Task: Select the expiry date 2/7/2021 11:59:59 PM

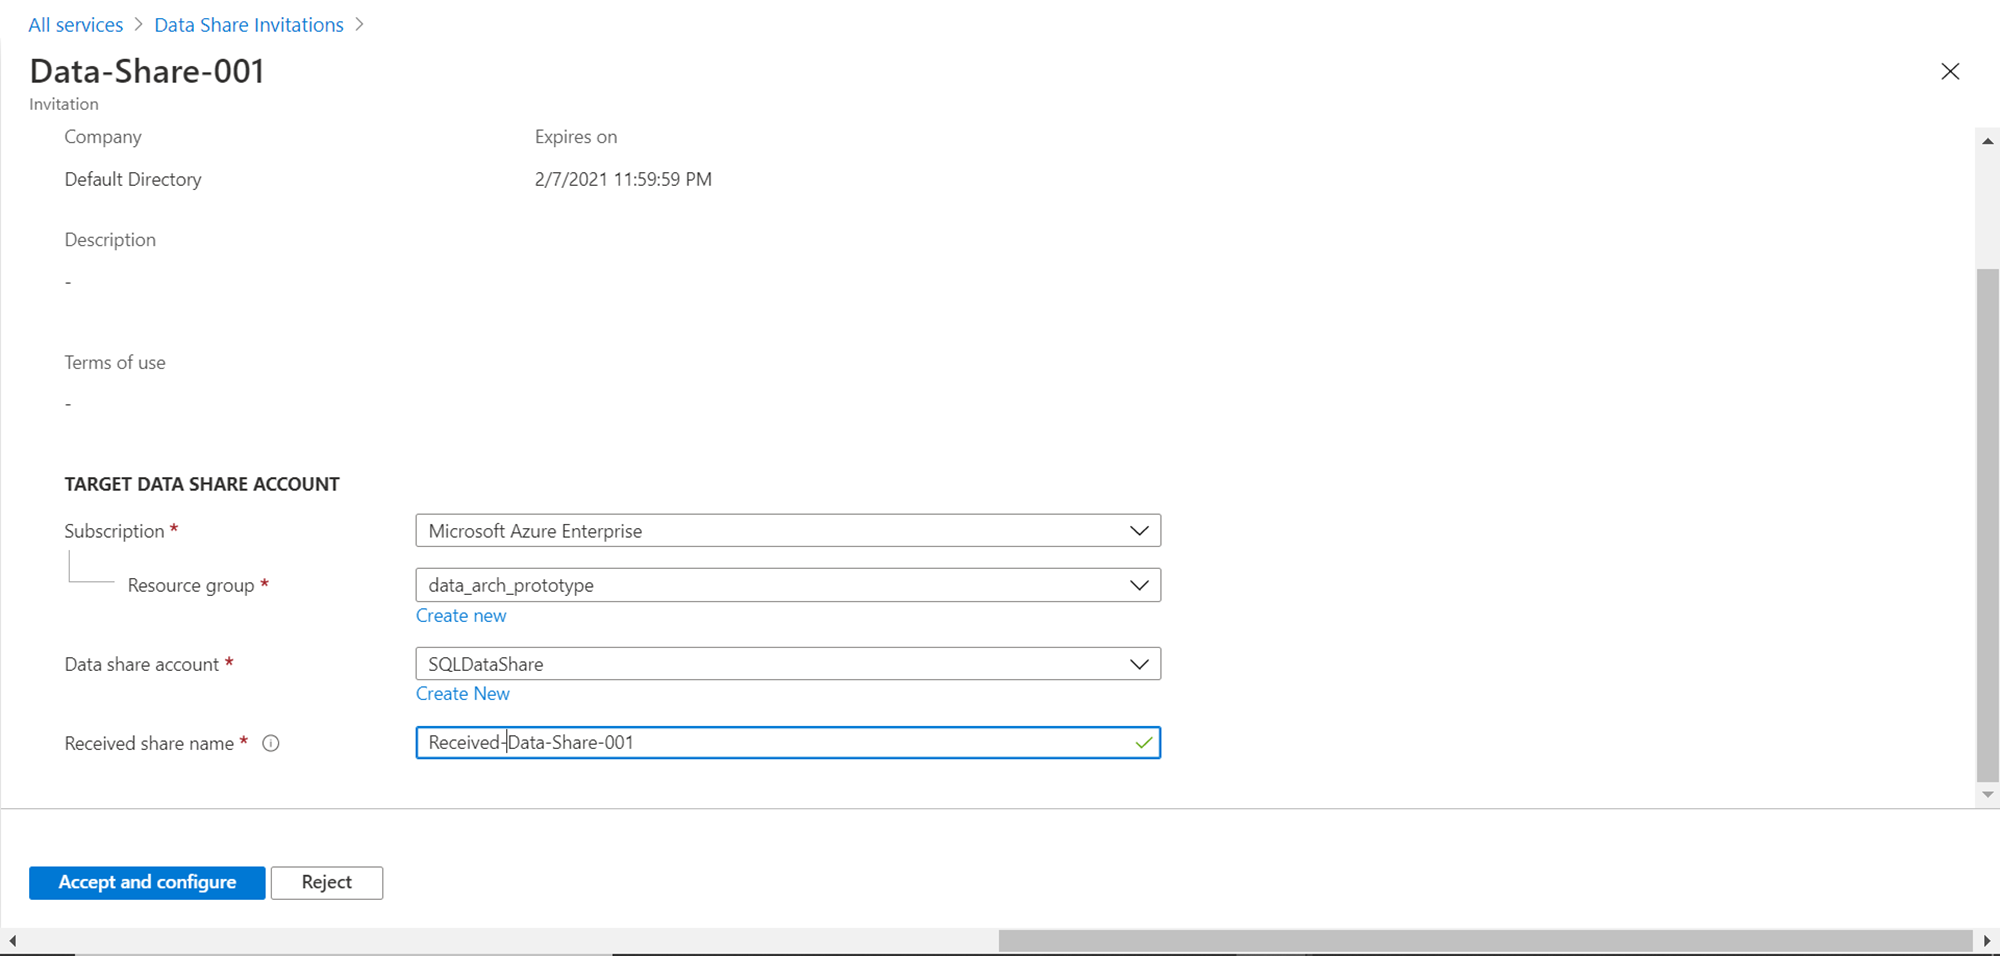Action: (x=623, y=180)
